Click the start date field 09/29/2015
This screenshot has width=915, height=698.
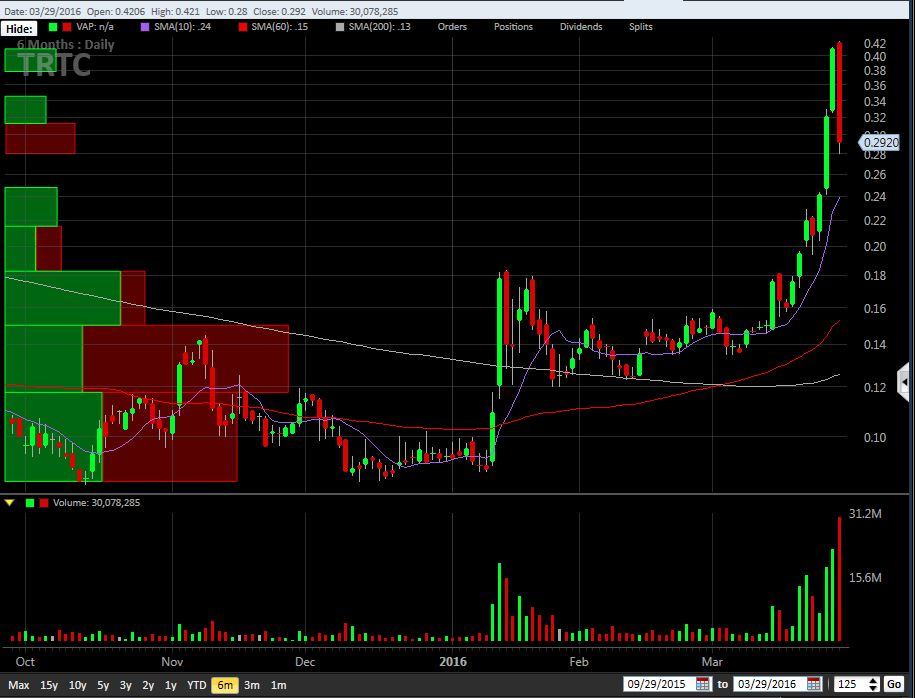(x=658, y=684)
